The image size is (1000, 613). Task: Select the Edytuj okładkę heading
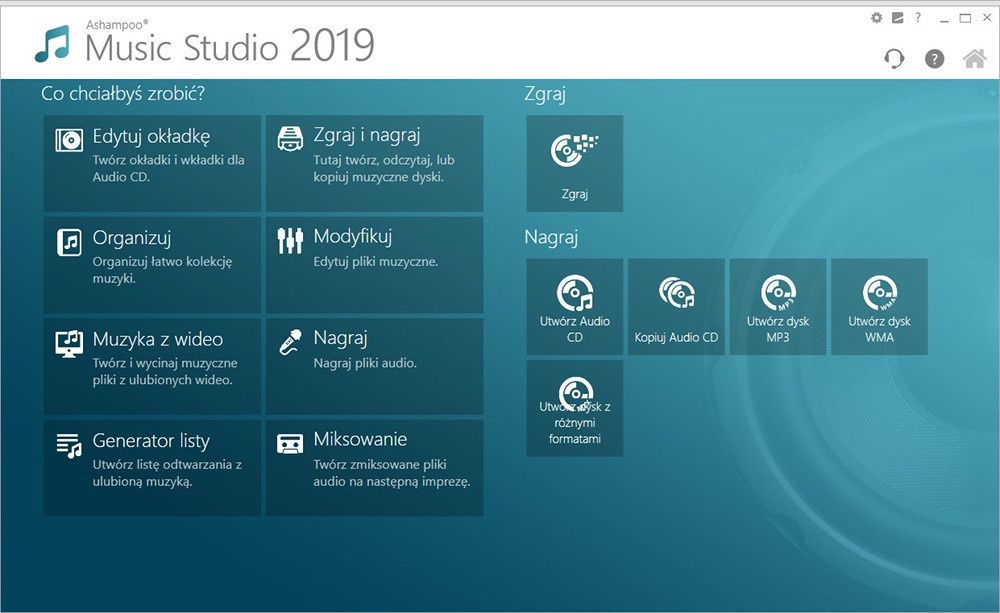pyautogui.click(x=151, y=137)
